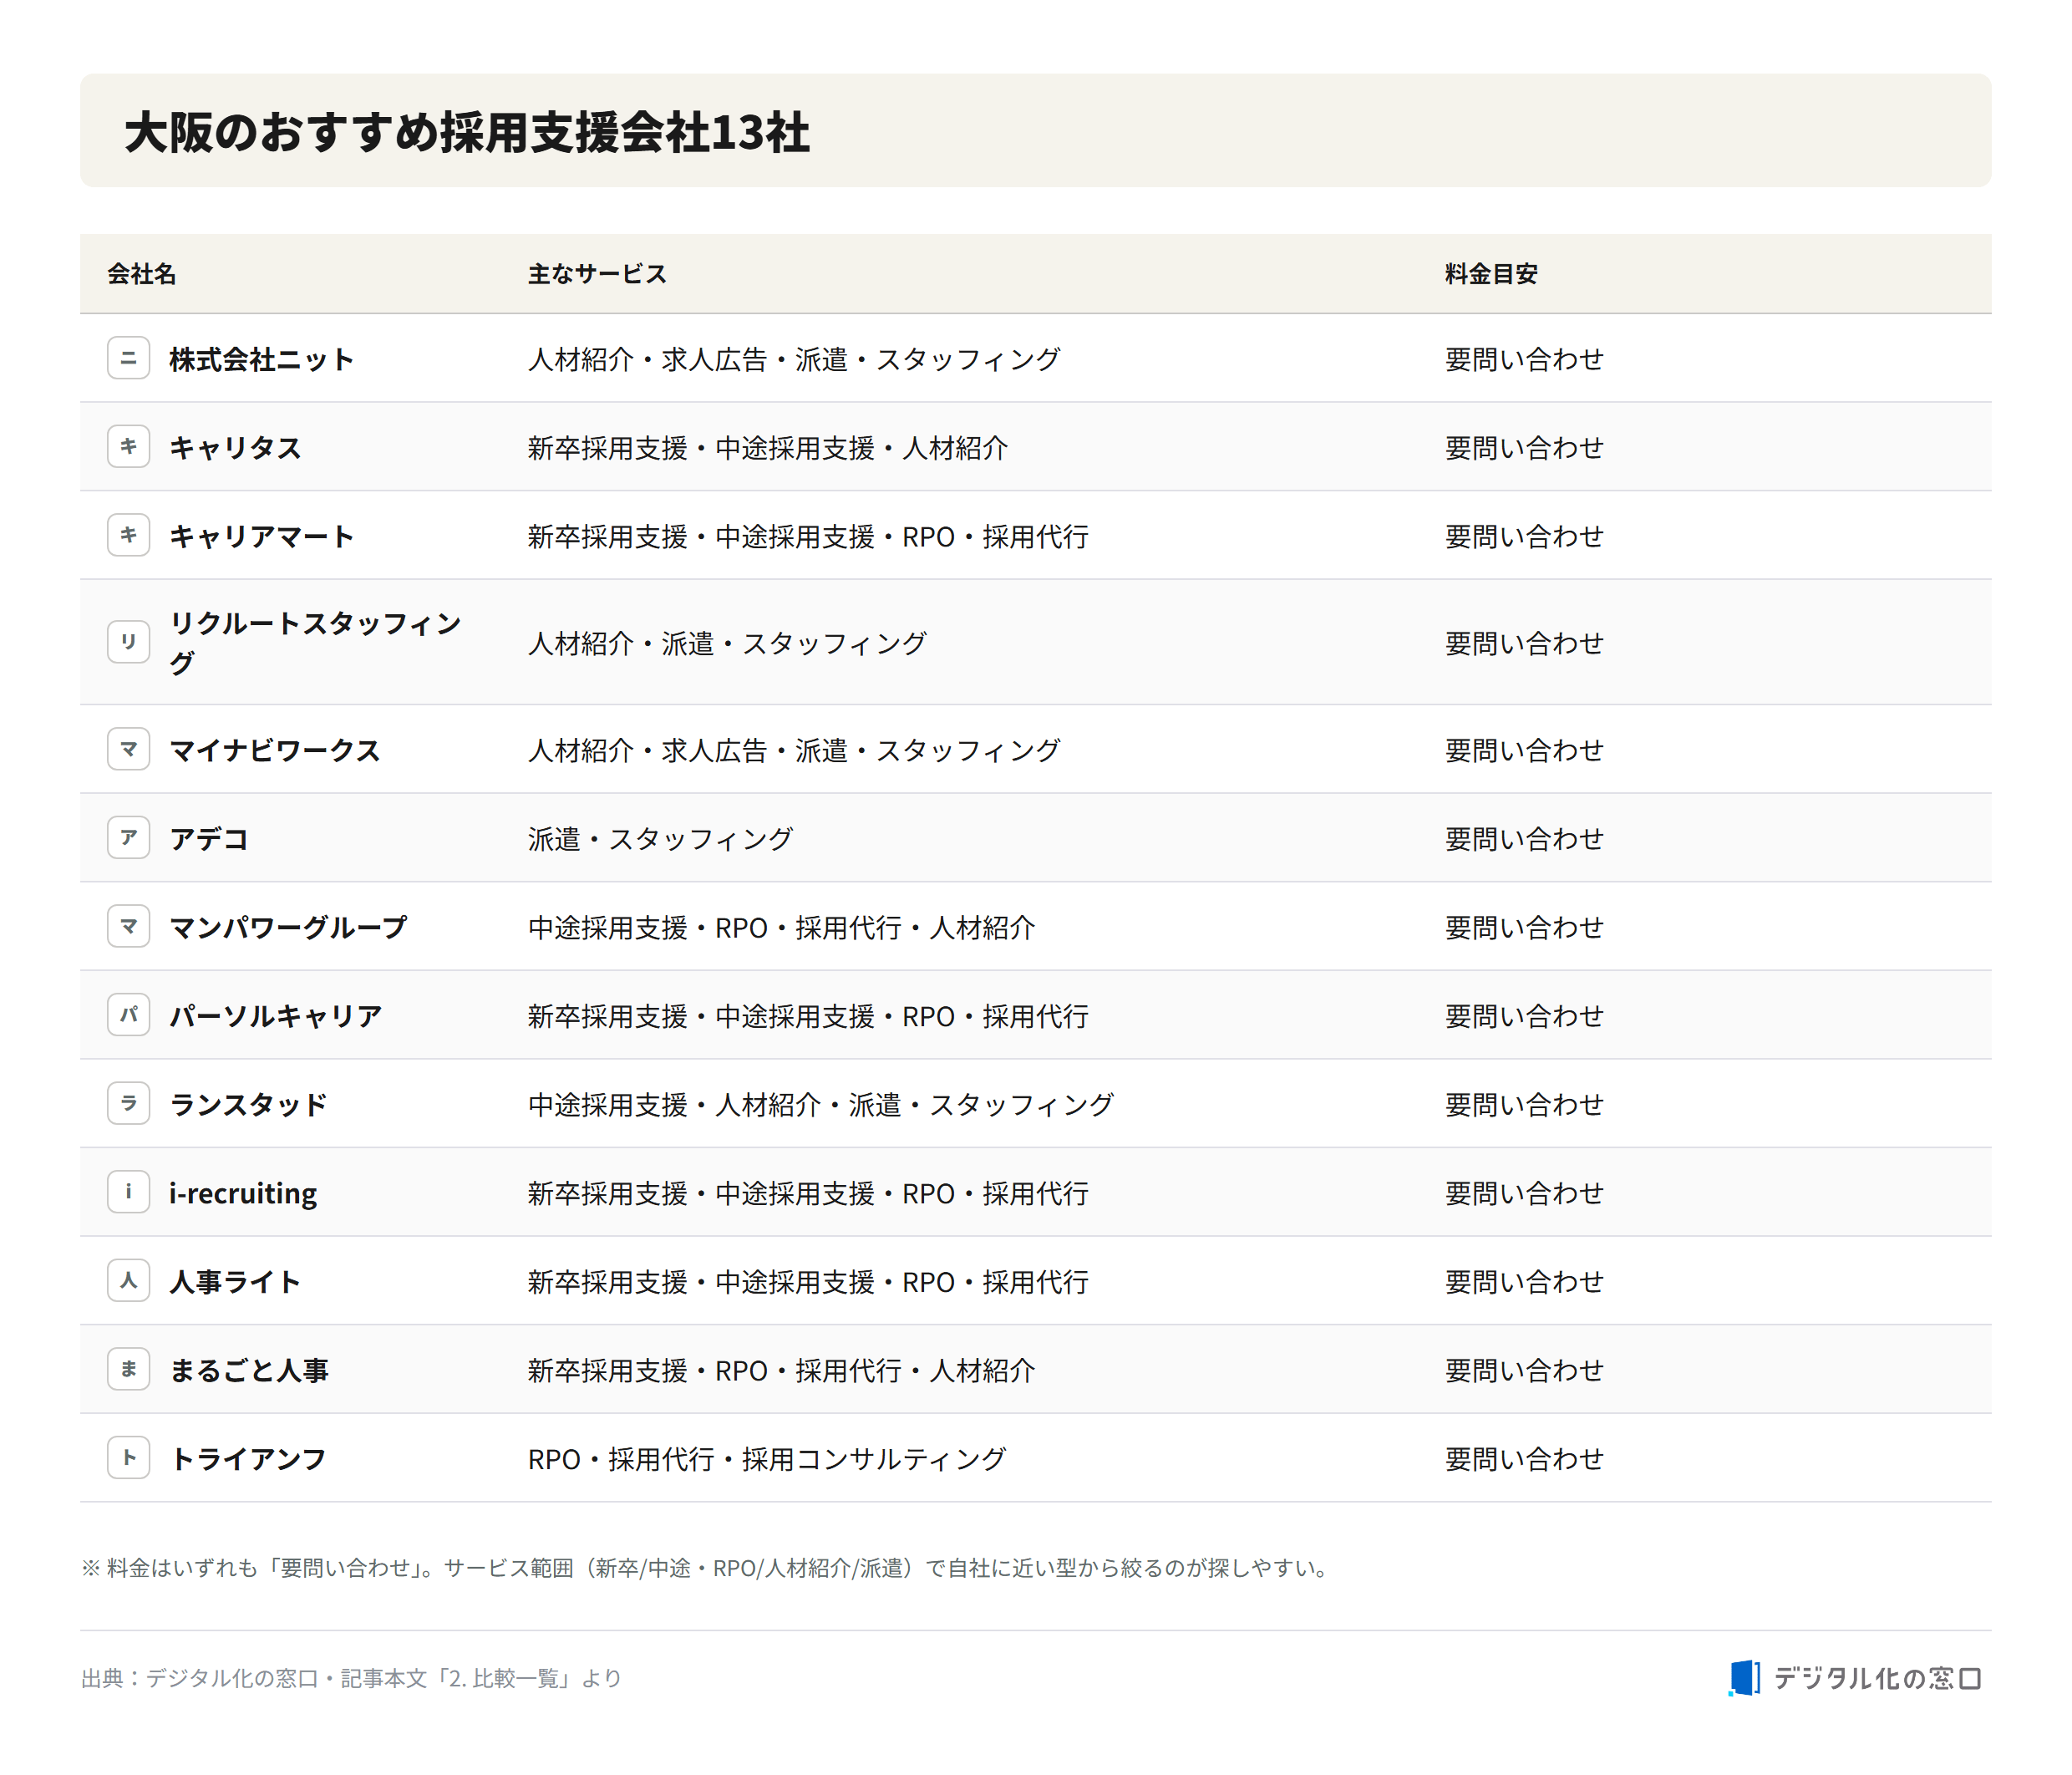Click services text in キャリタス row

pos(768,448)
